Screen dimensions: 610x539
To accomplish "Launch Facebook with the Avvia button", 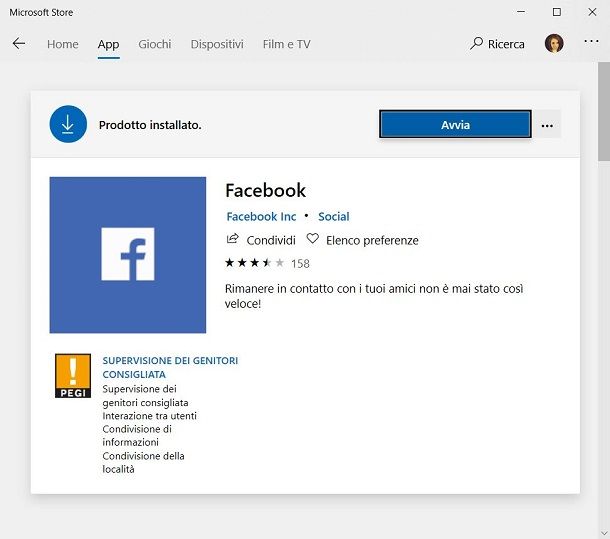I will tap(455, 125).
